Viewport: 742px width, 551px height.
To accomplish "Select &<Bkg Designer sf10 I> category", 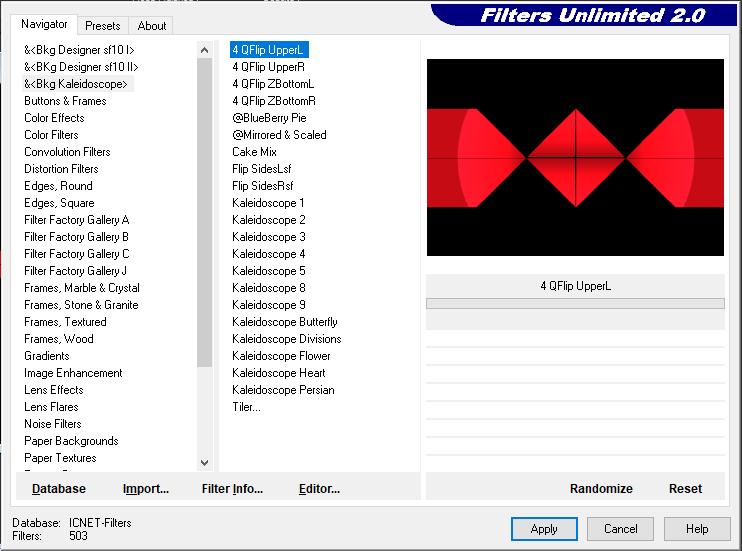I will point(79,50).
